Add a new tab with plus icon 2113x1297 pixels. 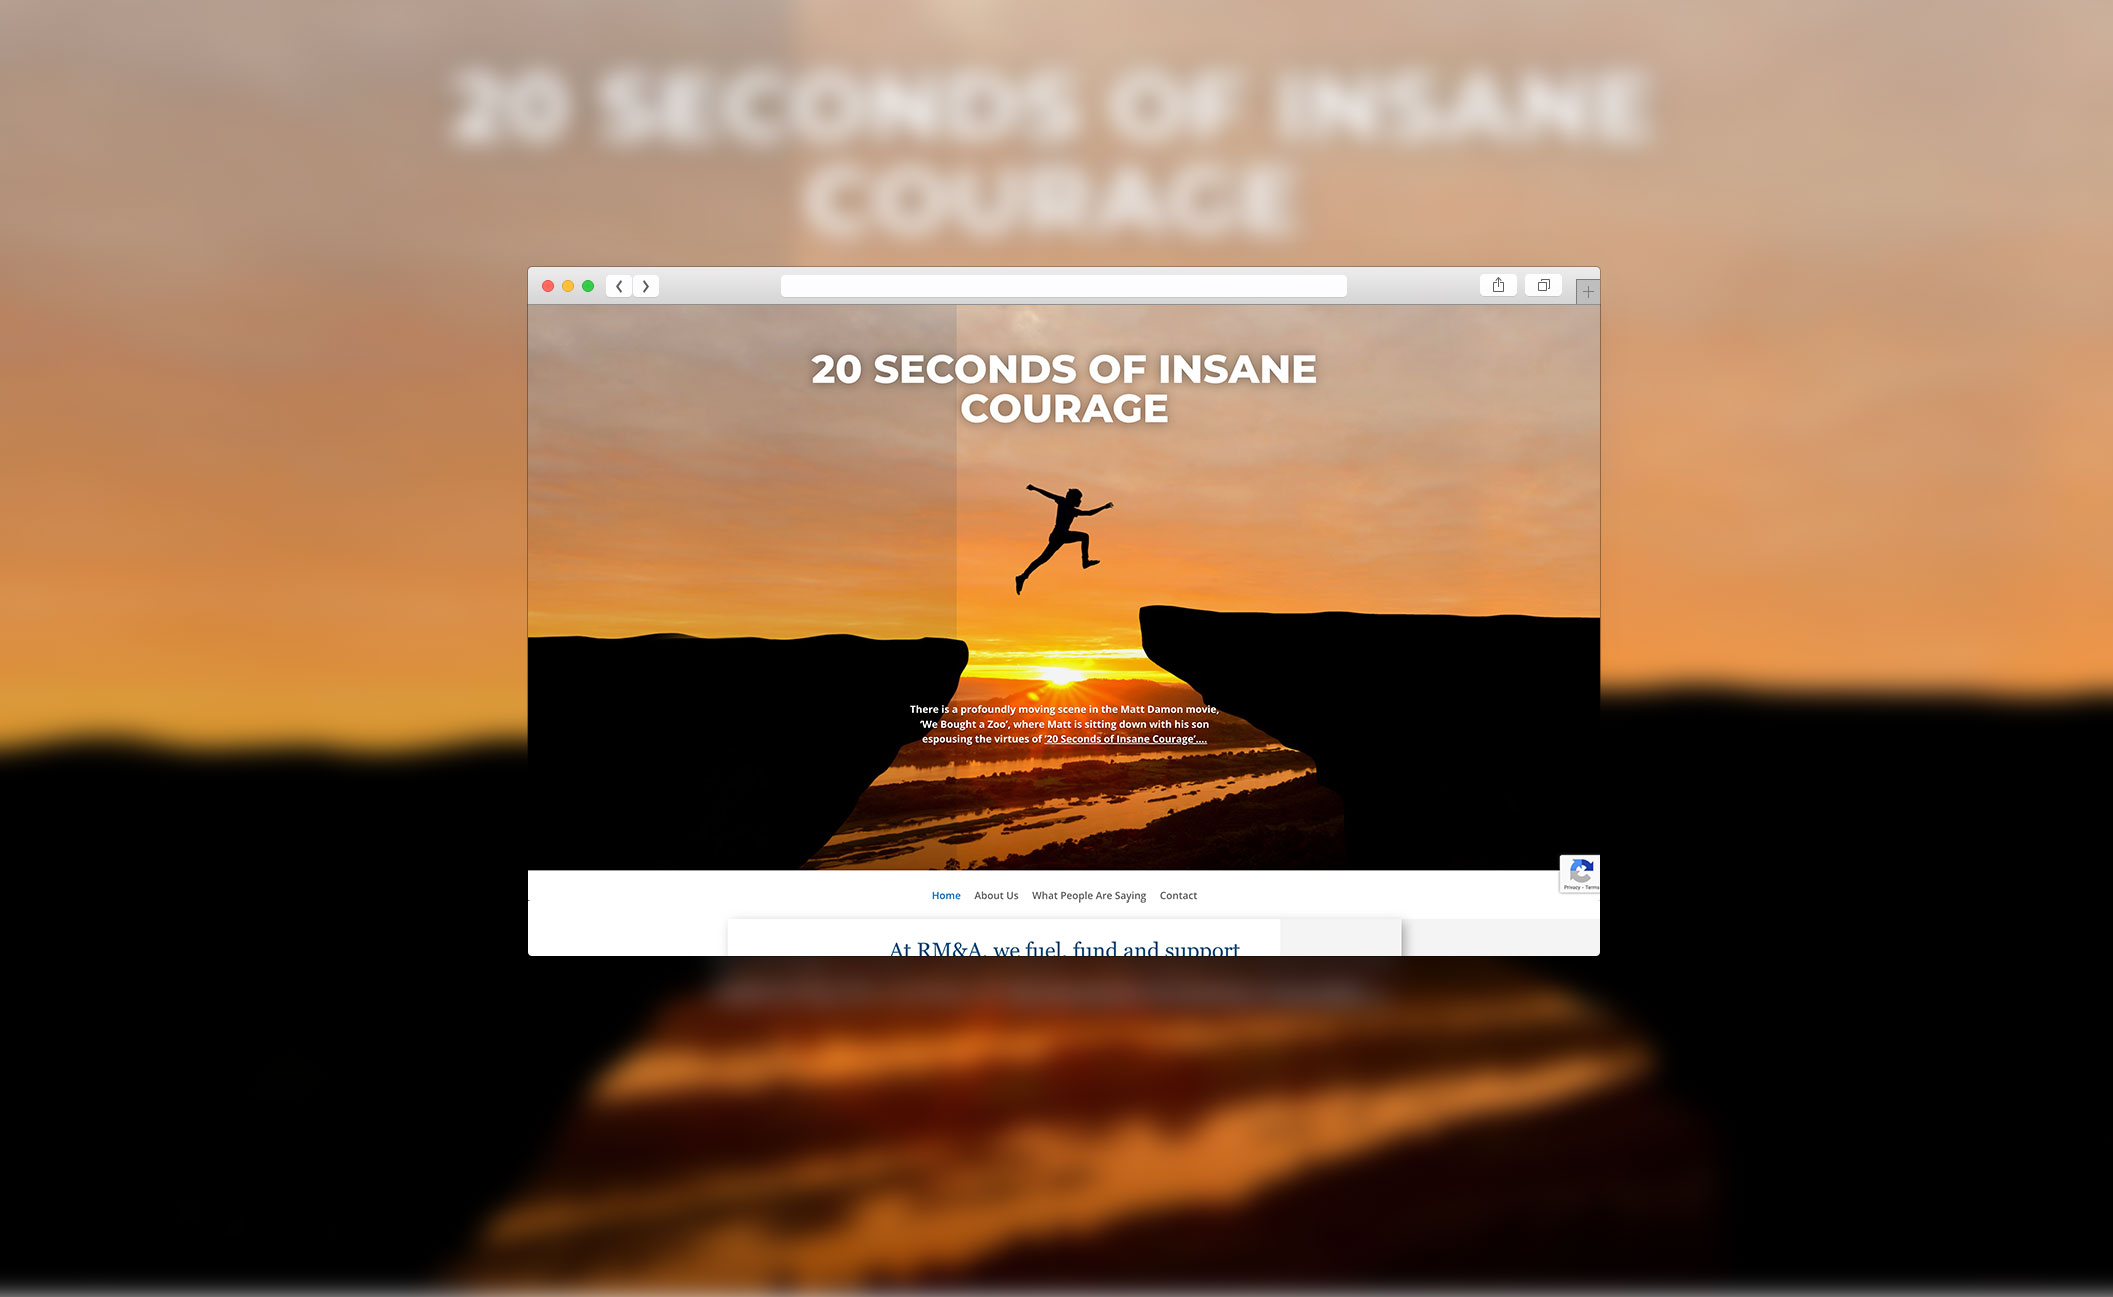click(x=1588, y=292)
